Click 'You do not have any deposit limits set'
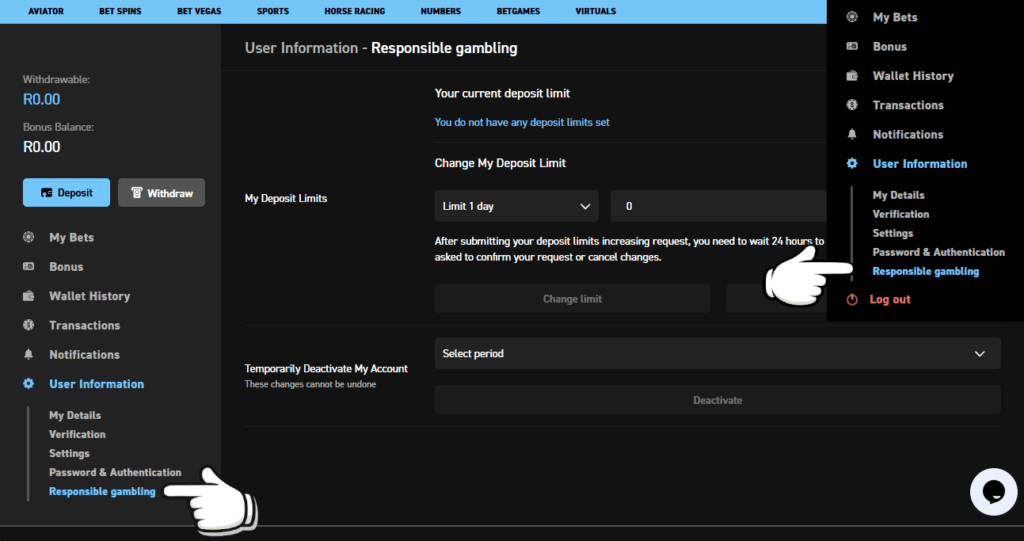1024x541 pixels. click(522, 122)
